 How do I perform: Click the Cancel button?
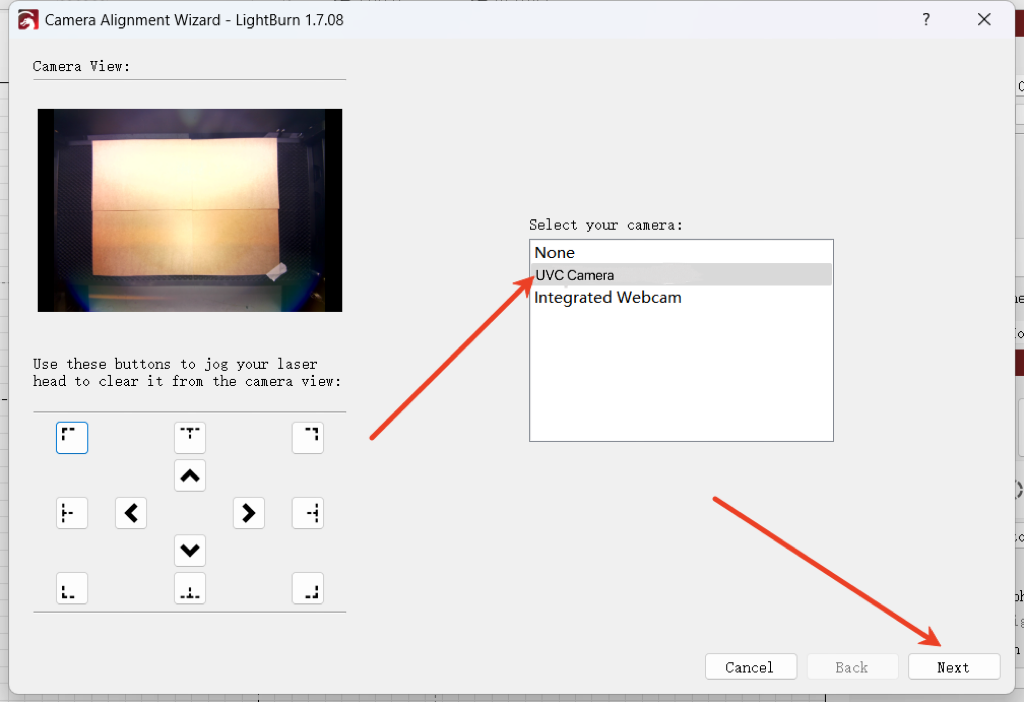(751, 667)
